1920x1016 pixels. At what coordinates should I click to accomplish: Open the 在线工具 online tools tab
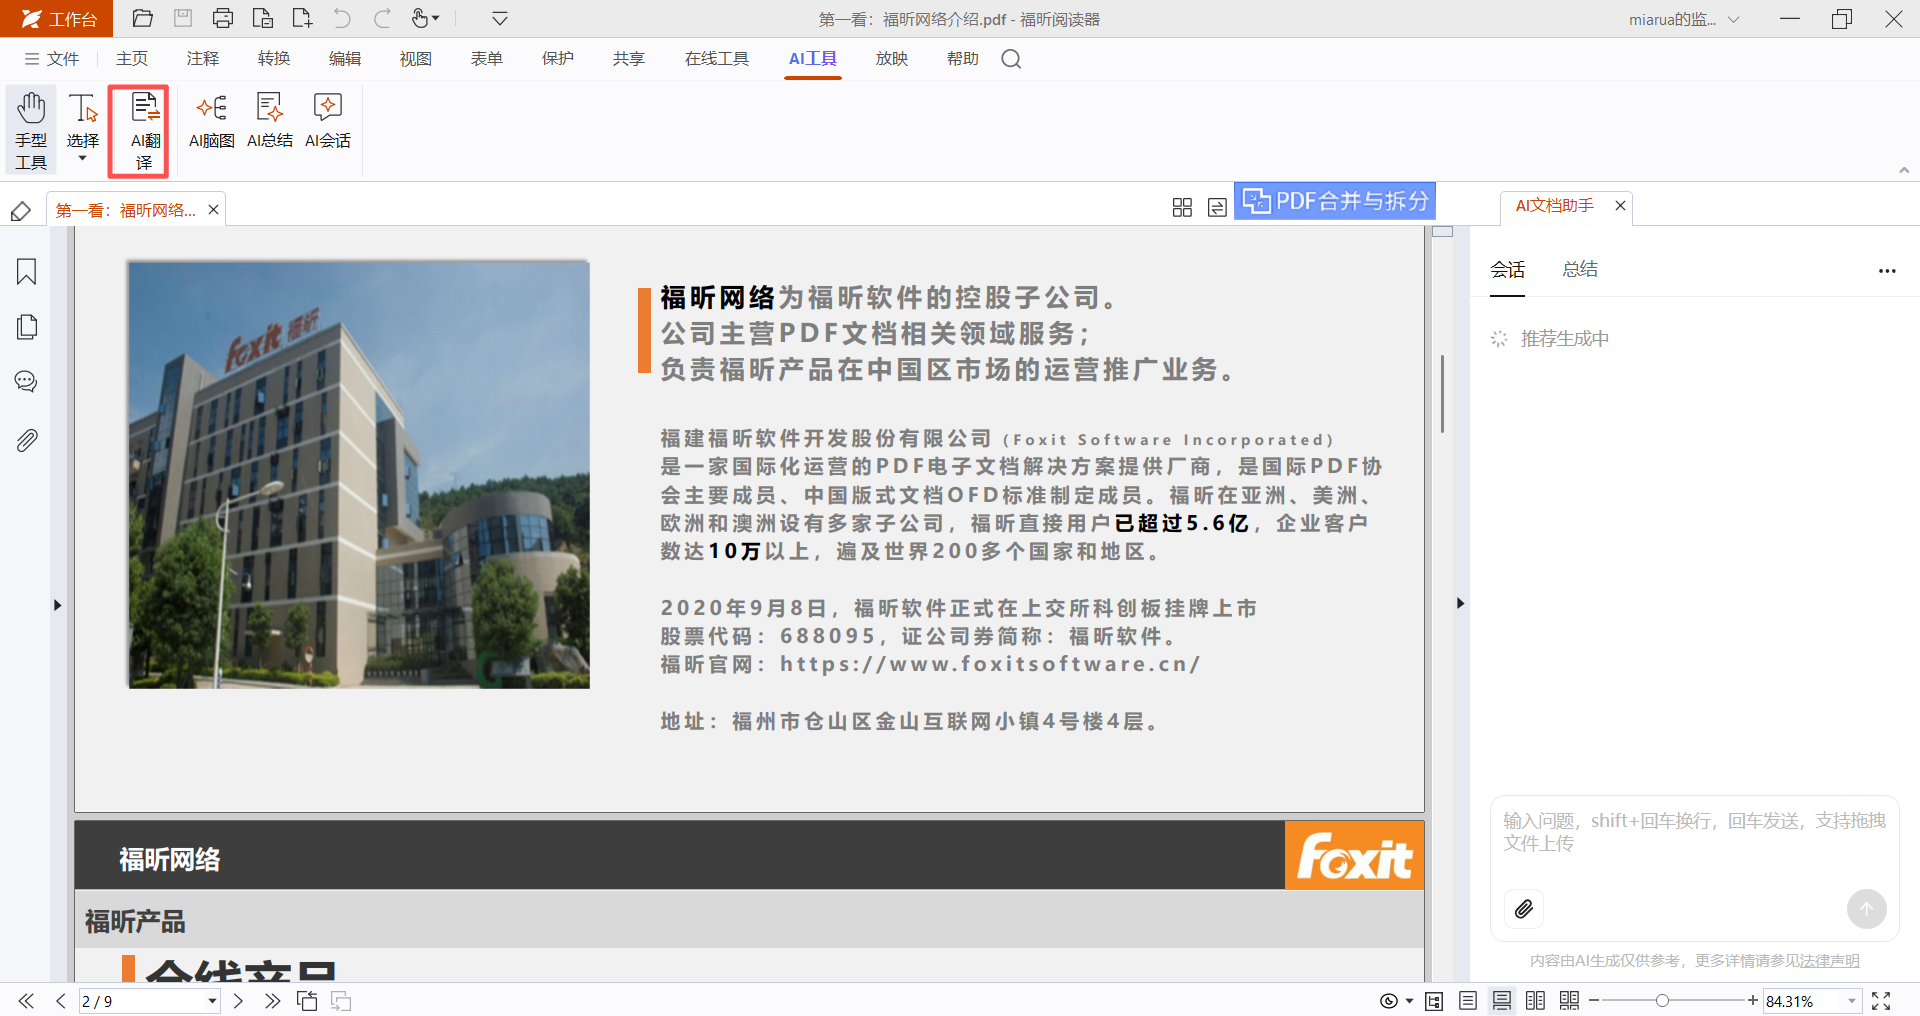tap(717, 59)
